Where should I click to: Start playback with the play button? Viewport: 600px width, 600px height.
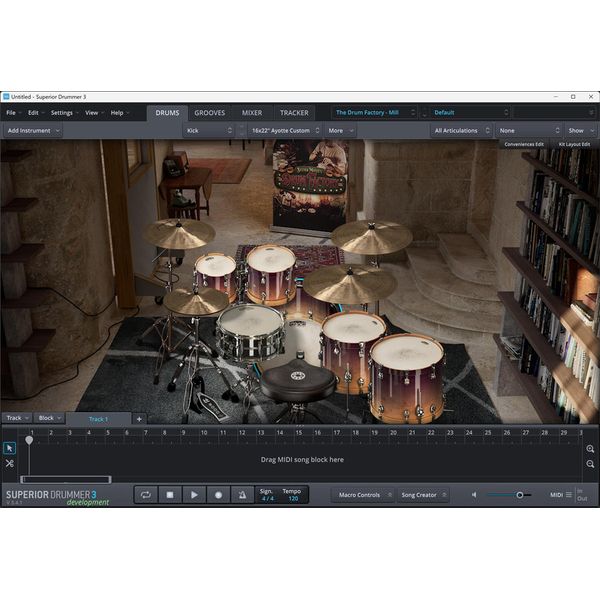pos(194,495)
